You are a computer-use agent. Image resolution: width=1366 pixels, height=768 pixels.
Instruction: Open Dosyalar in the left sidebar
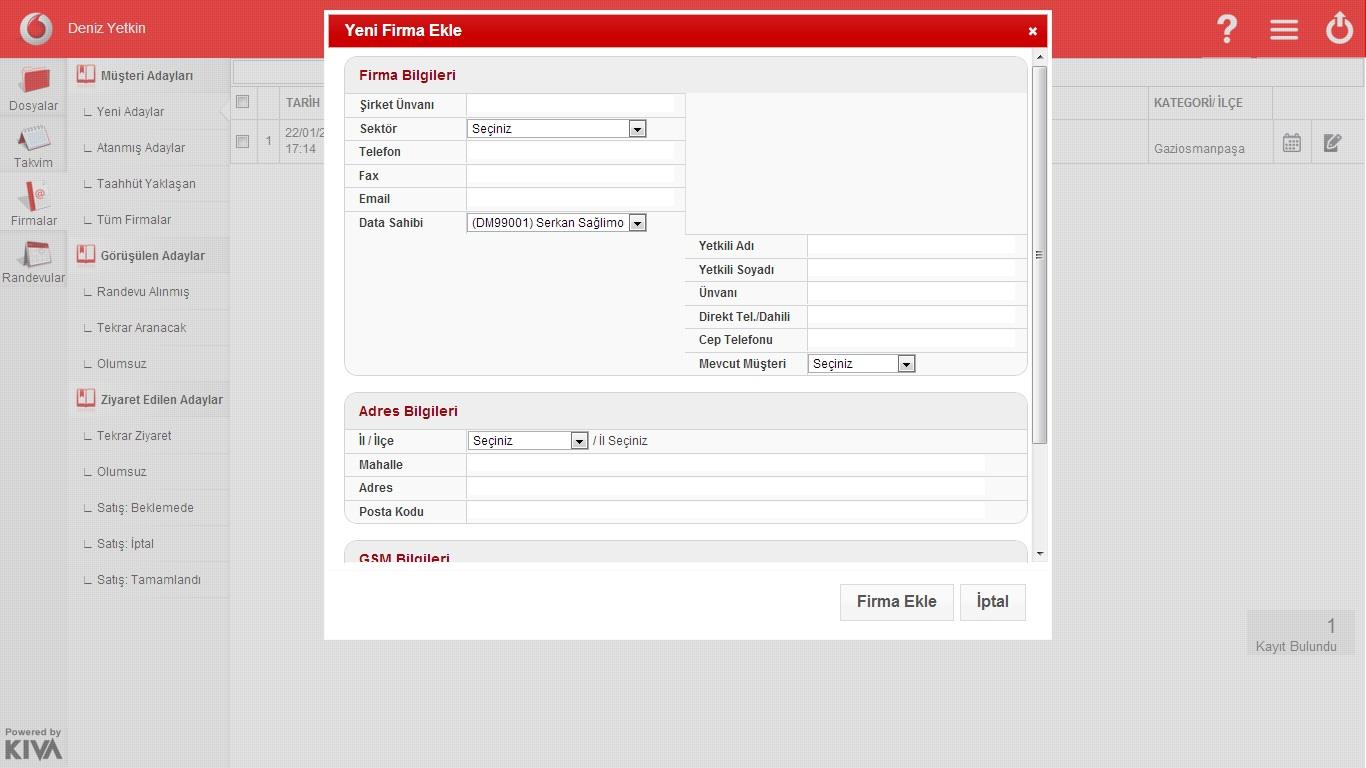click(x=34, y=89)
